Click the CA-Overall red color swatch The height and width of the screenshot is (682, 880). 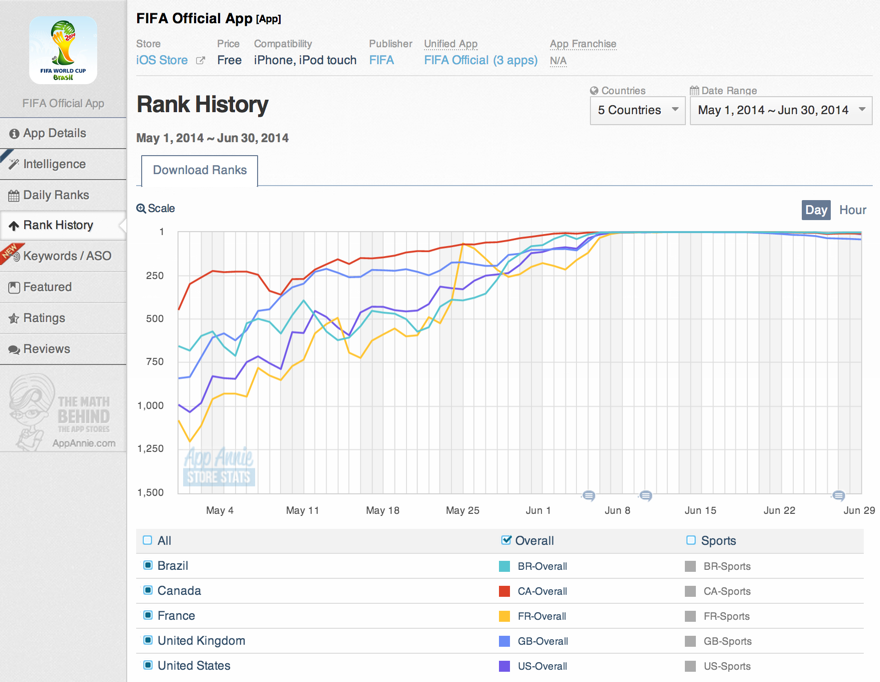coord(505,591)
